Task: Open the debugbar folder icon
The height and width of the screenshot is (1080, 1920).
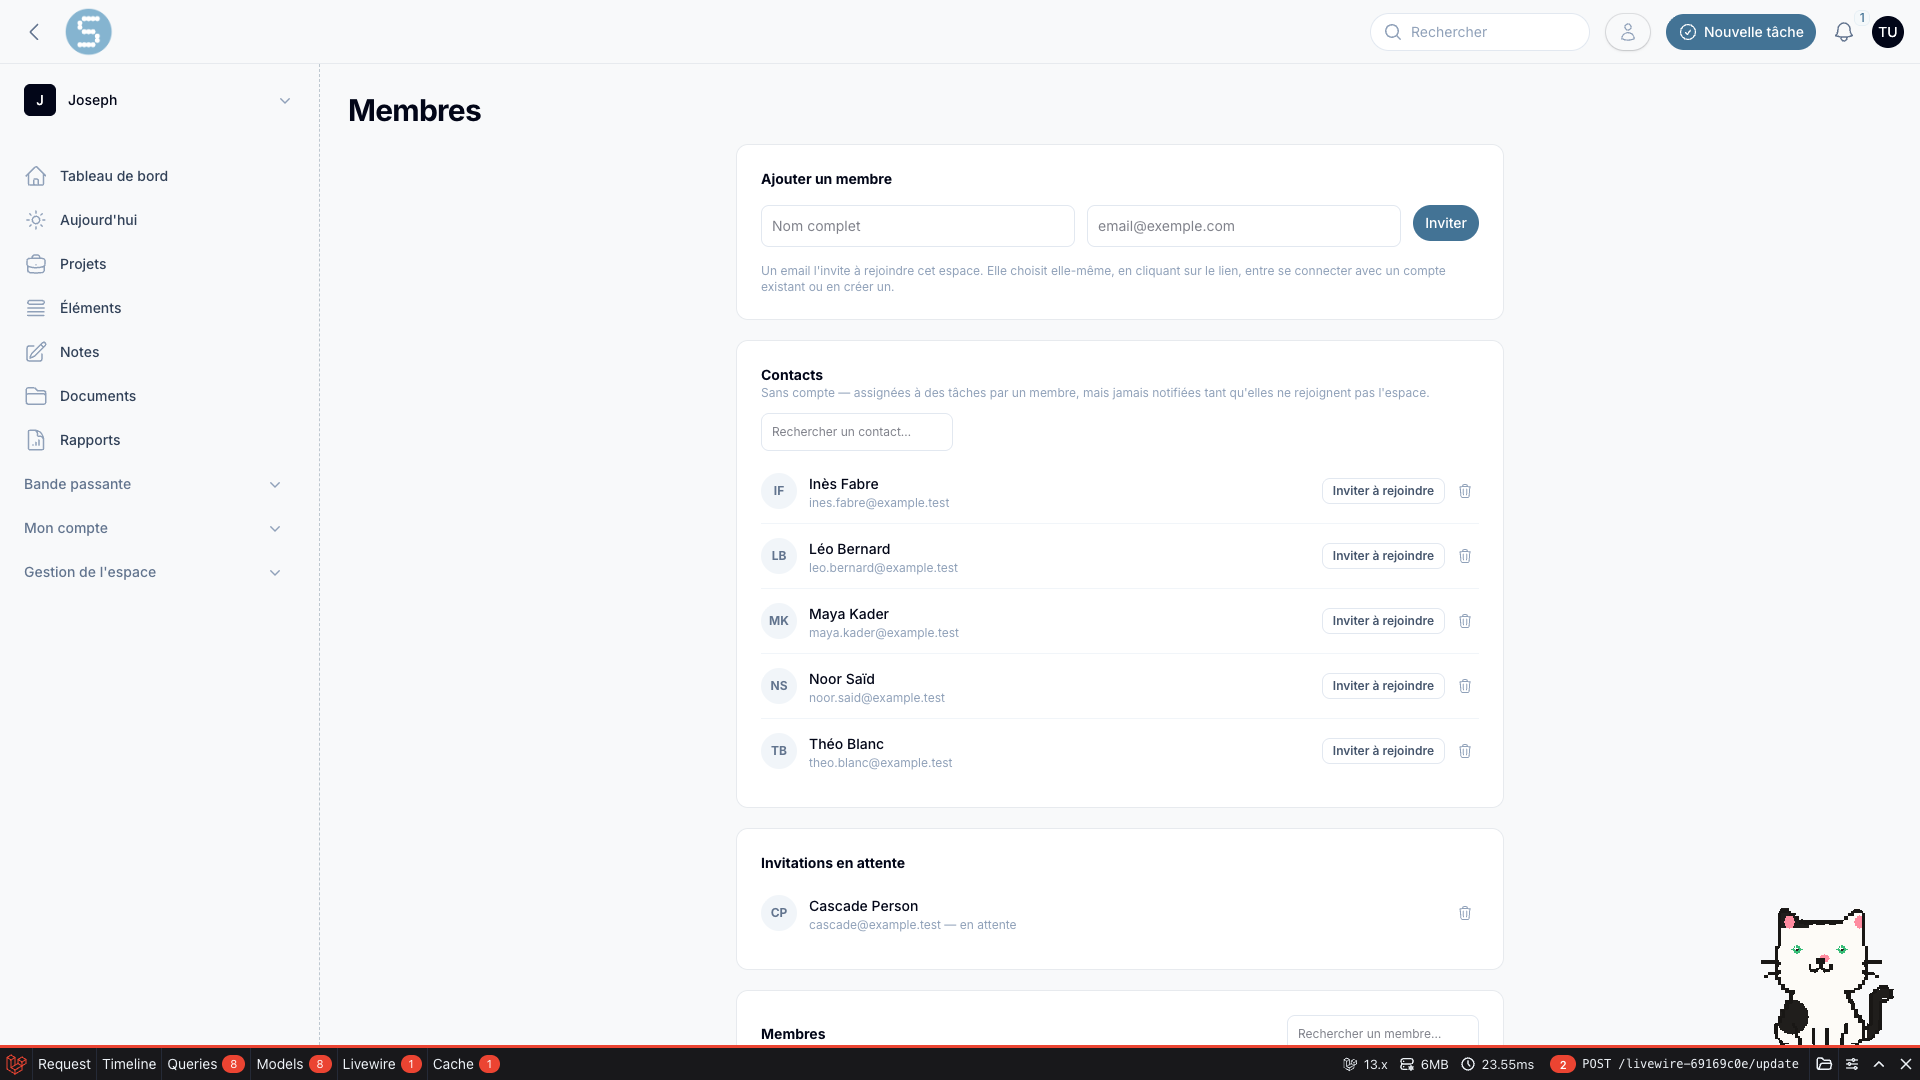Action: (1824, 1064)
